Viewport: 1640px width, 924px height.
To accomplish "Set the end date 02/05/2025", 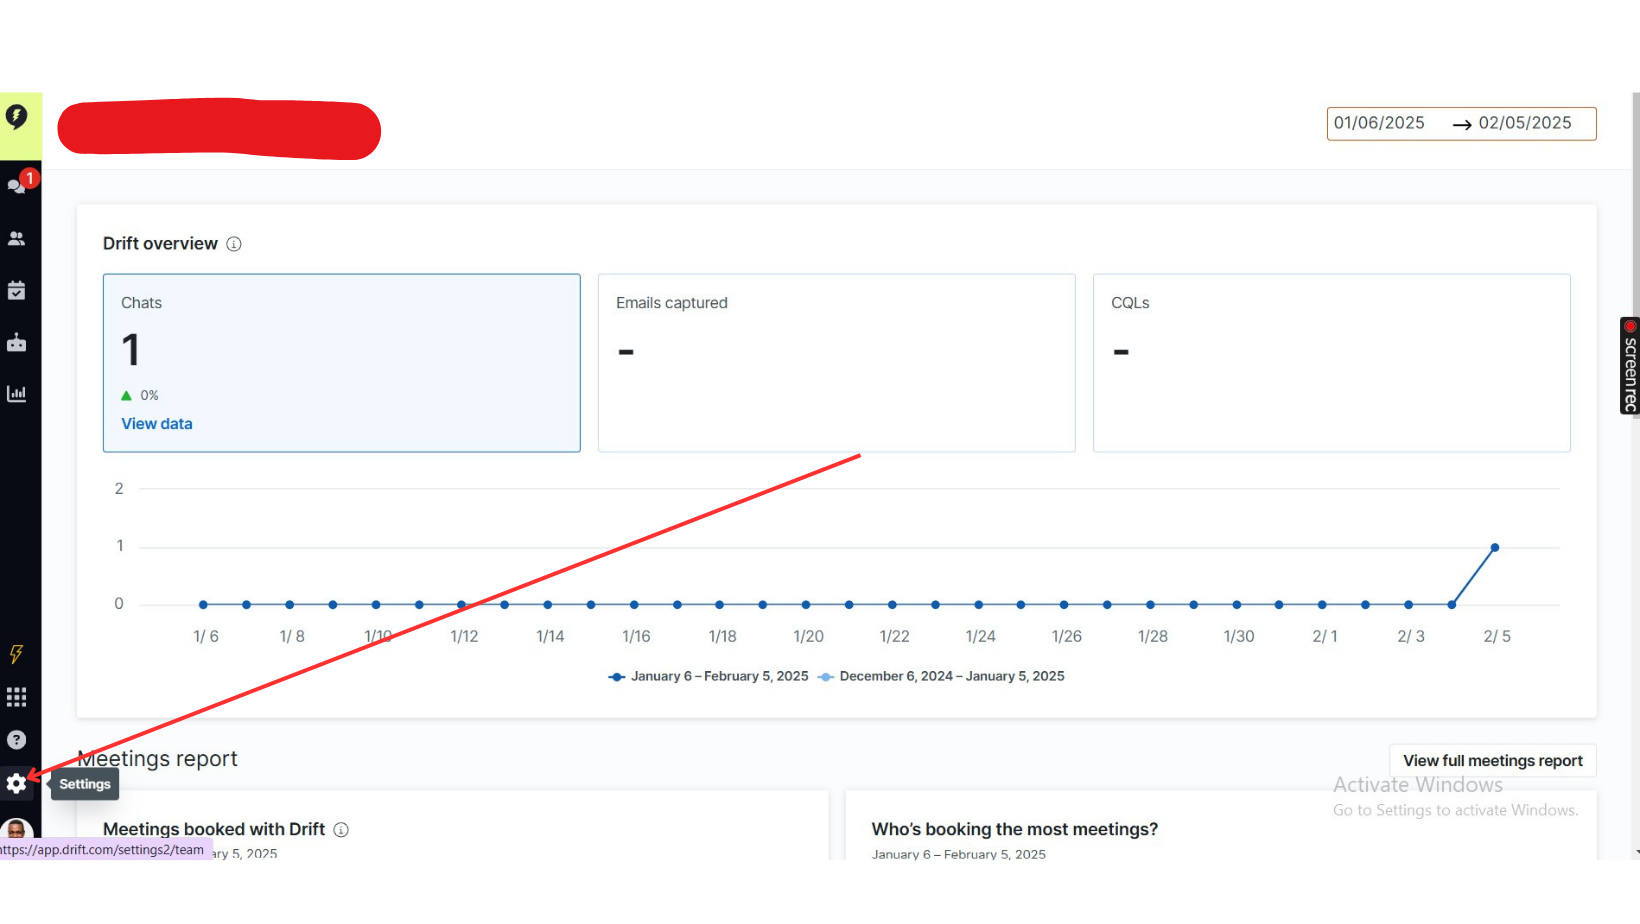I will (1525, 123).
